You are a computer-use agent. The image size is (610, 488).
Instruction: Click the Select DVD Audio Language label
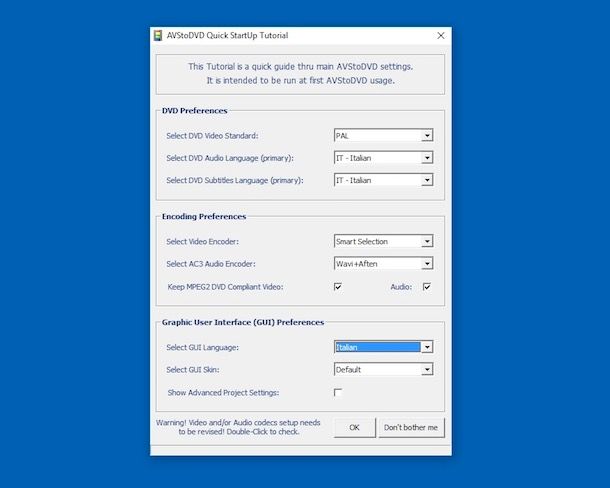(x=230, y=158)
